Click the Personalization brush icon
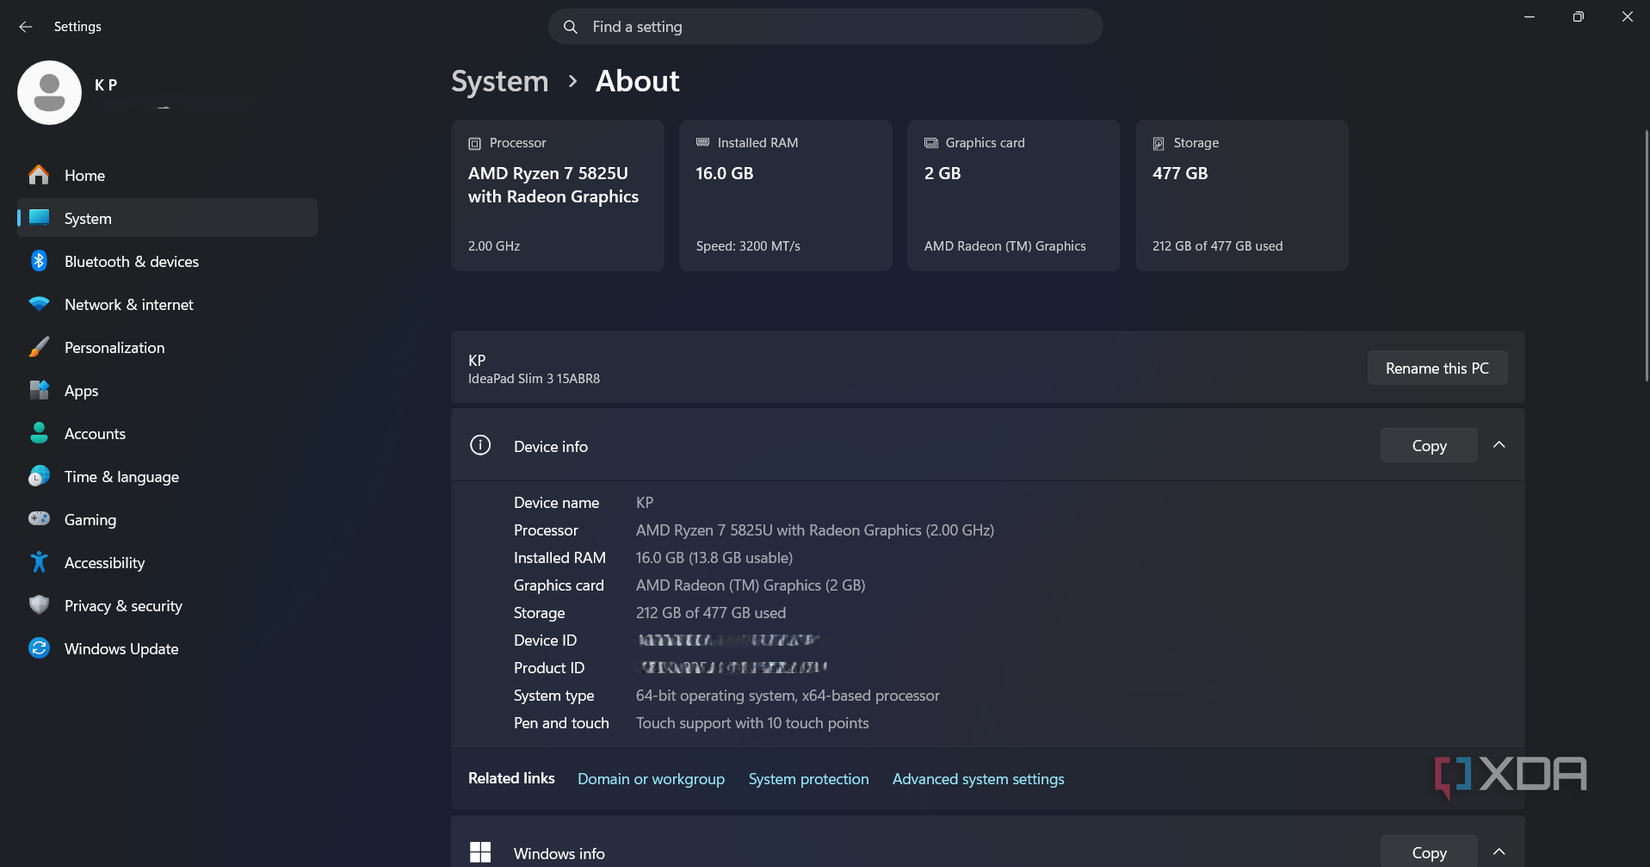This screenshot has width=1650, height=867. pyautogui.click(x=39, y=347)
